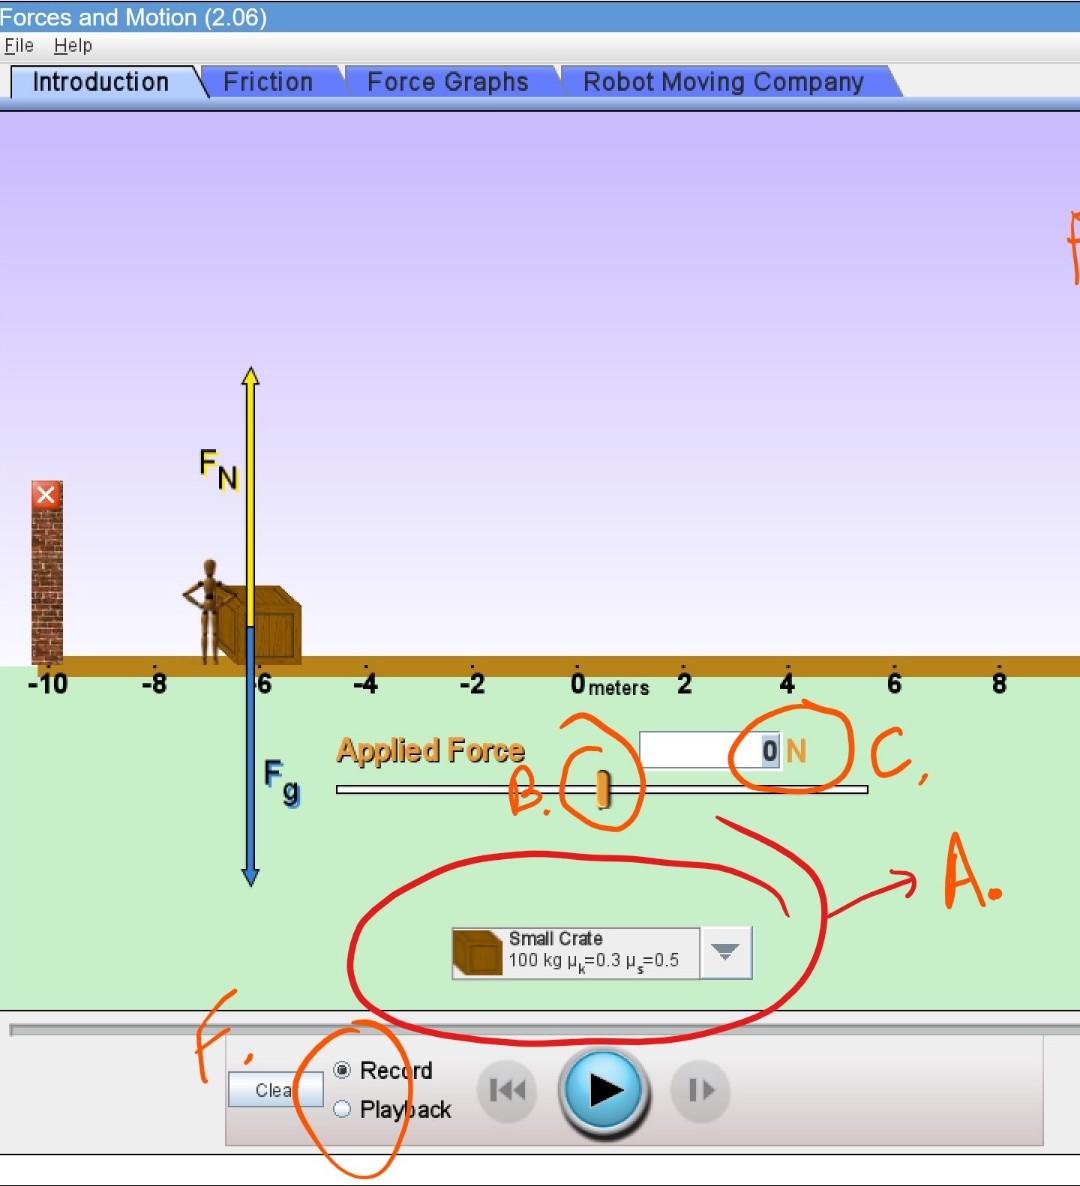The image size is (1080, 1186).
Task: Rewind the simulation to the beginning
Action: point(506,1091)
